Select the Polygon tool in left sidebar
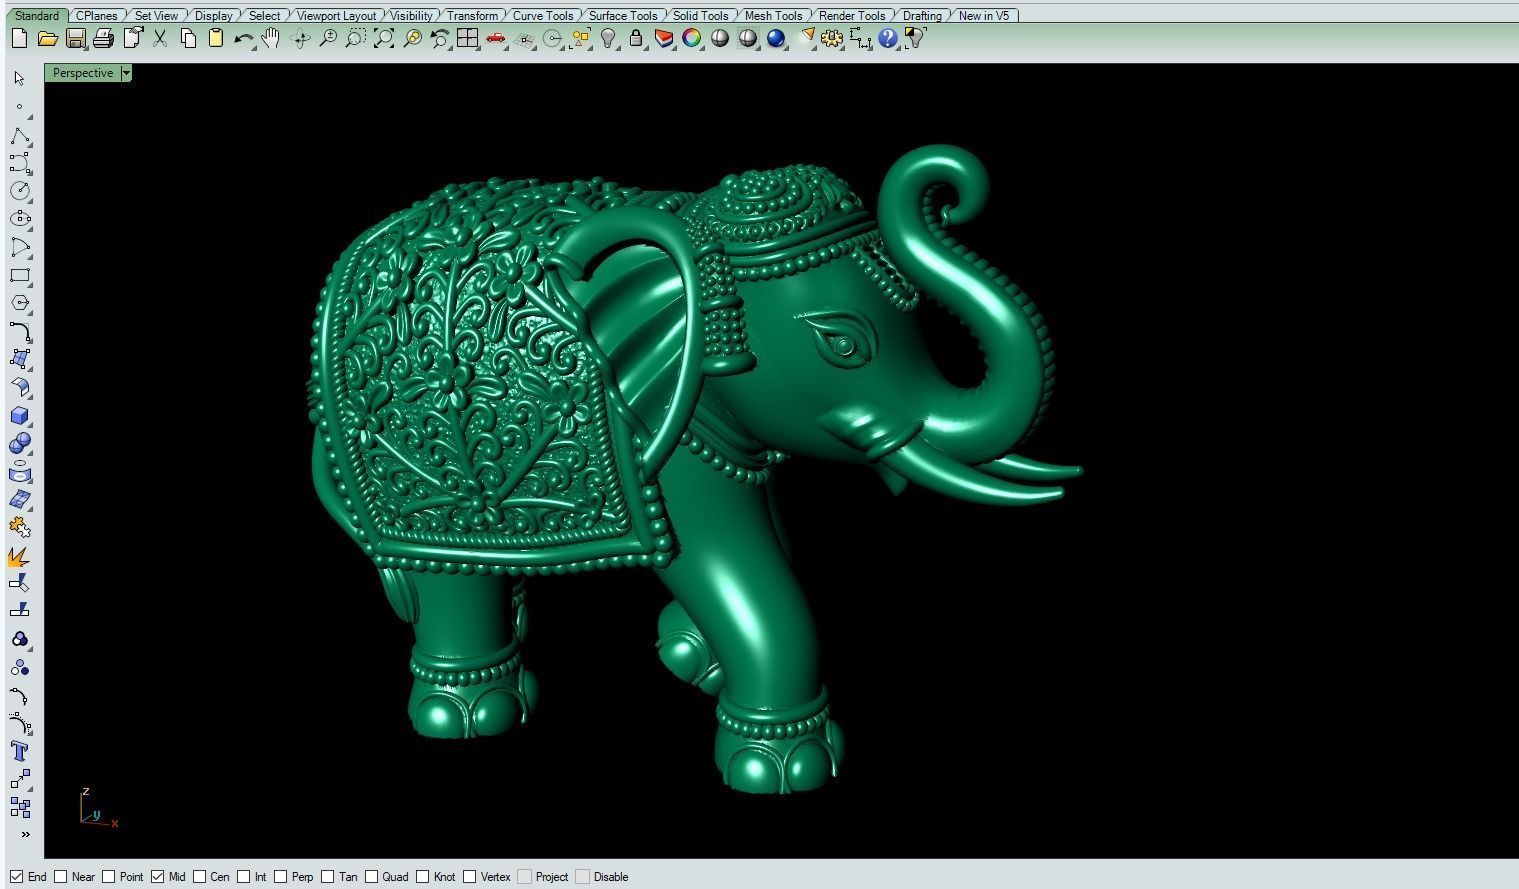The image size is (1519, 889). (20, 303)
